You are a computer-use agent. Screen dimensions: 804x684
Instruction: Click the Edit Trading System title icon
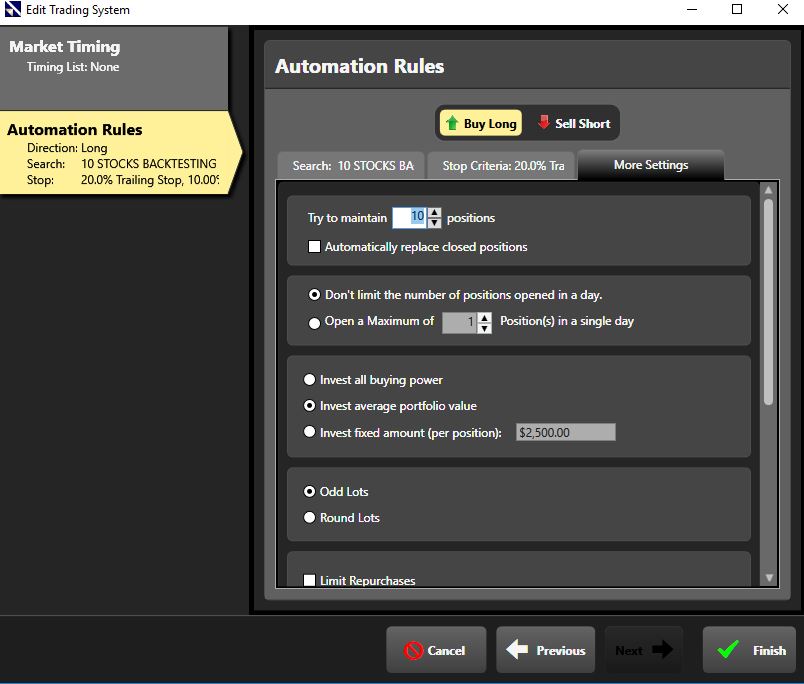(12, 10)
